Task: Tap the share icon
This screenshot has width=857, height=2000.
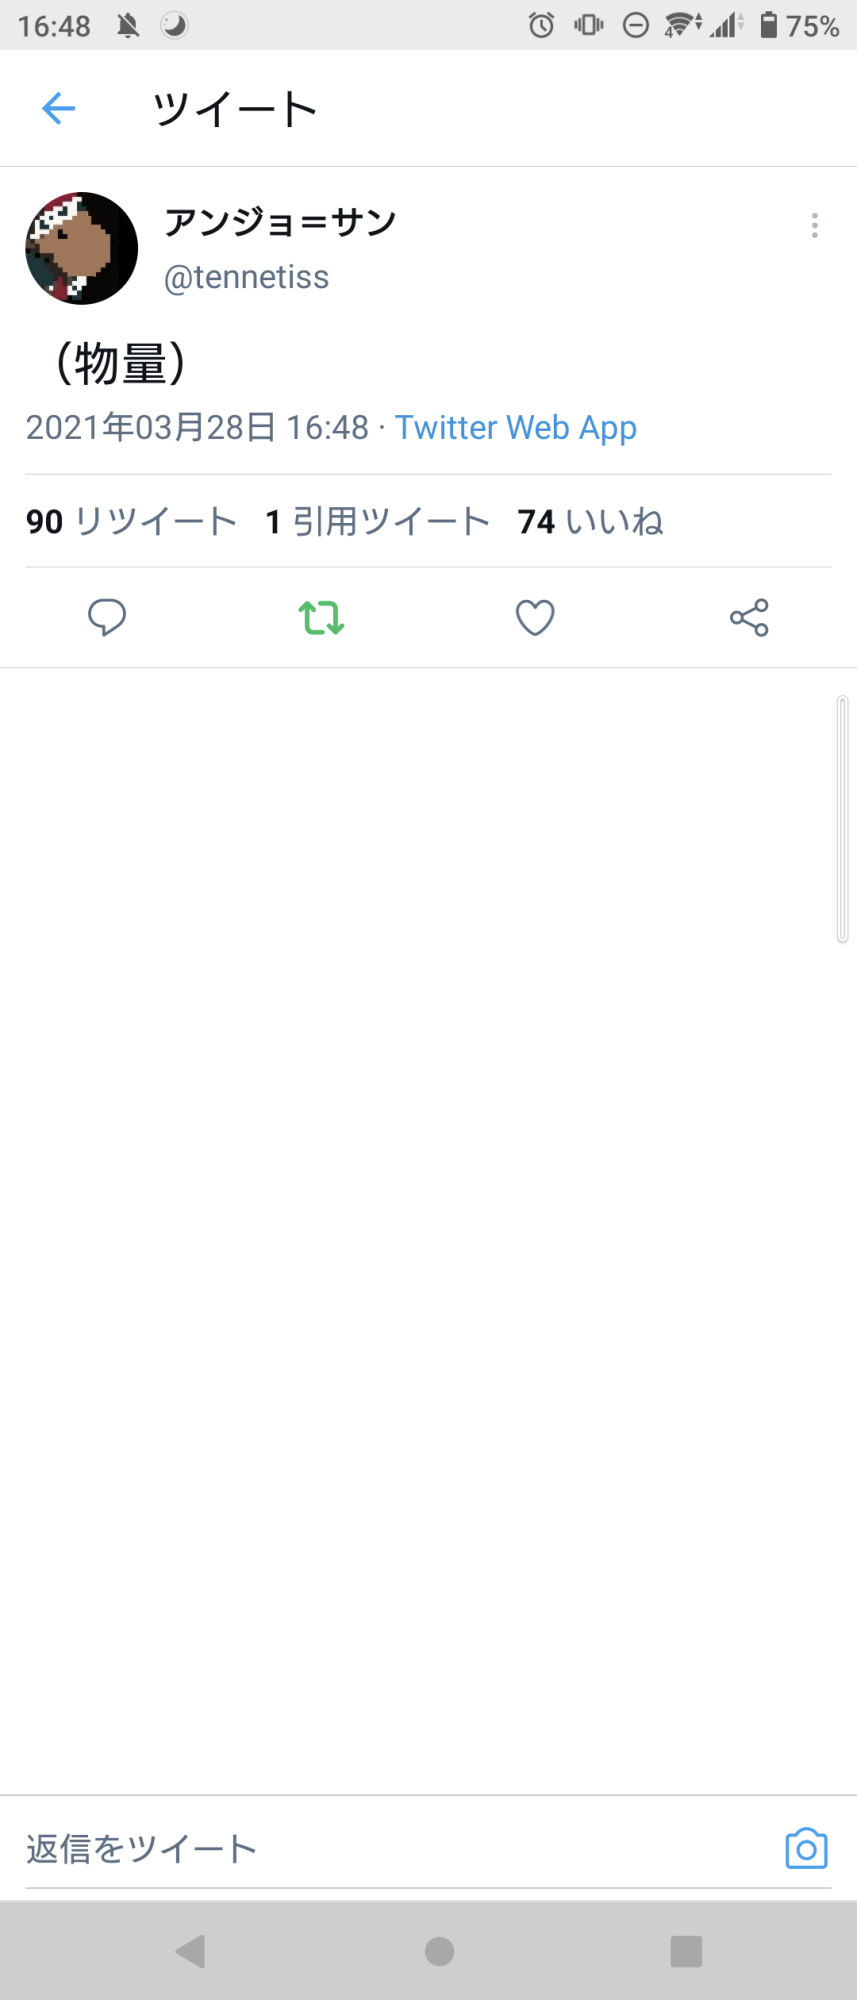Action: [x=749, y=617]
